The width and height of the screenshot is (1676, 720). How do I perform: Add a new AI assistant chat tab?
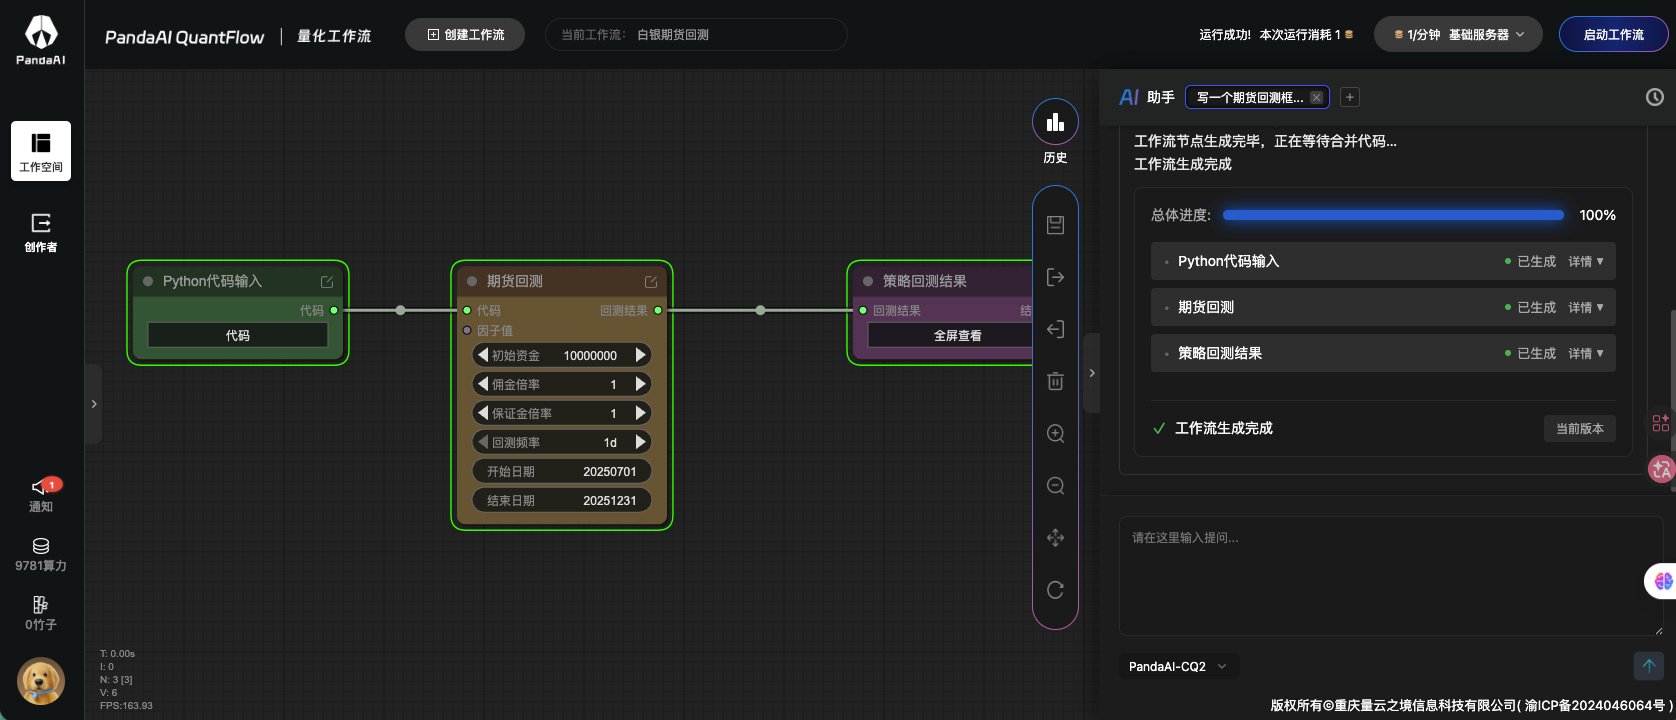(1350, 97)
